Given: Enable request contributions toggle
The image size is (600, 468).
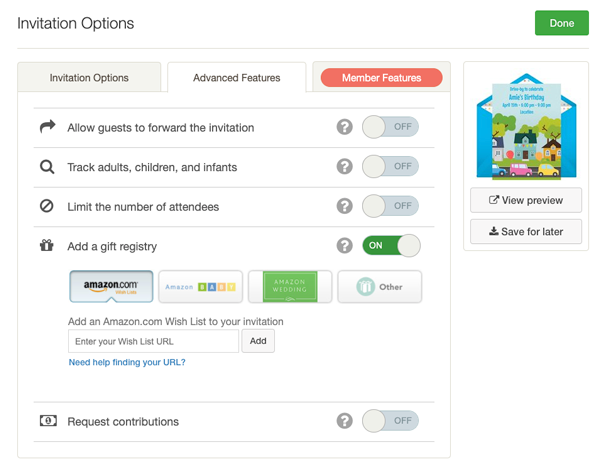Looking at the screenshot, I should pyautogui.click(x=390, y=421).
